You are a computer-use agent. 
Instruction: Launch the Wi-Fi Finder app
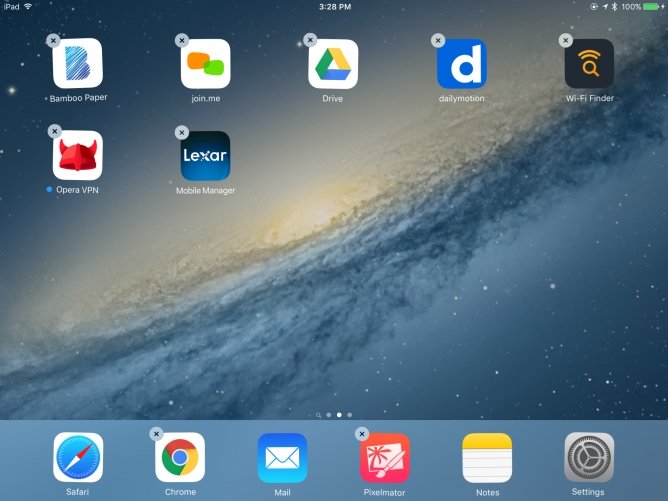[590, 64]
